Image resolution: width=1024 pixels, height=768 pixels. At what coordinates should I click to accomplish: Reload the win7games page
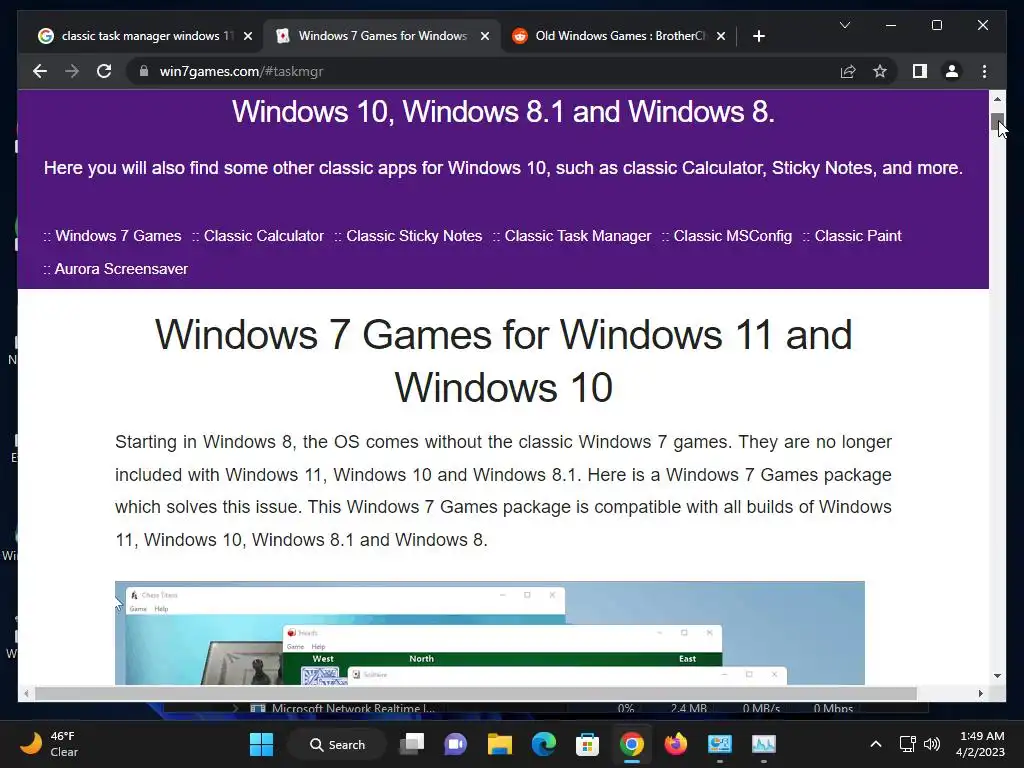104,71
